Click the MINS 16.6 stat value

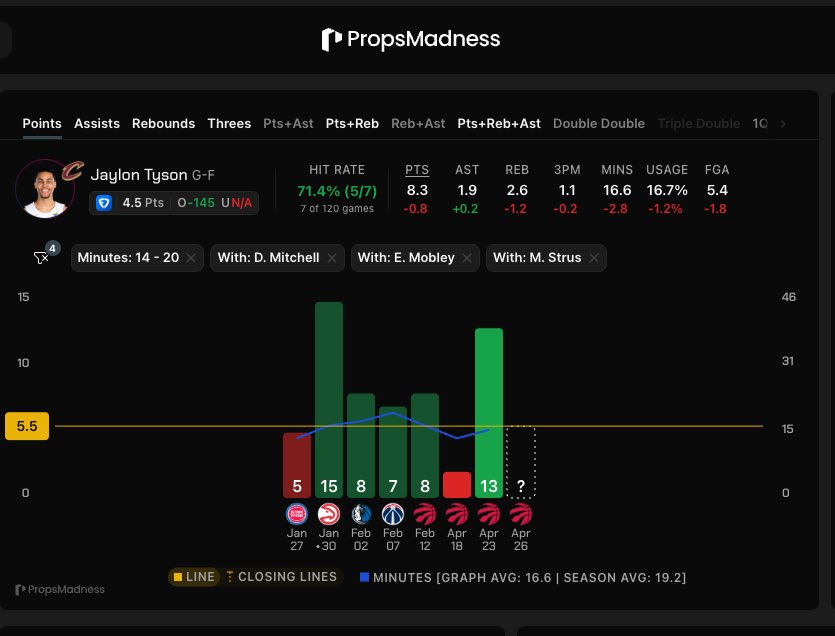pos(617,190)
